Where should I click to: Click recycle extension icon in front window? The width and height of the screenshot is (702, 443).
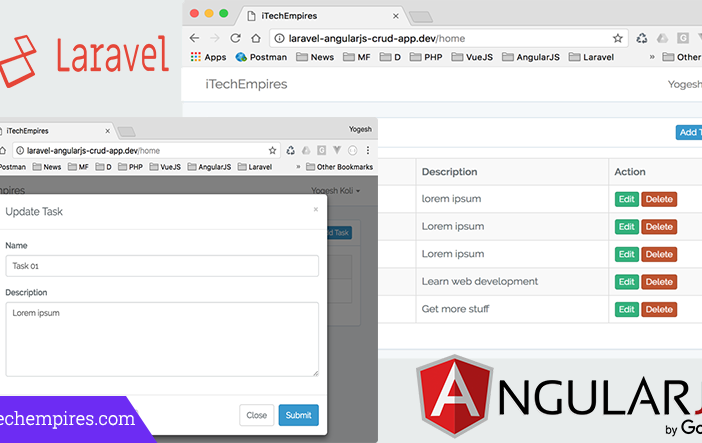pos(291,151)
